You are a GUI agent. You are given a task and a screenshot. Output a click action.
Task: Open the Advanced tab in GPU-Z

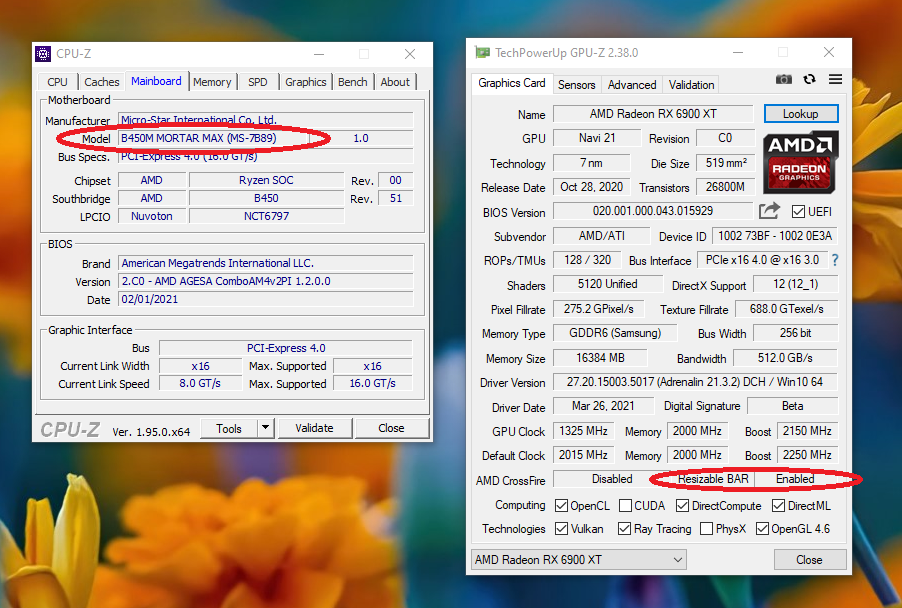click(632, 85)
